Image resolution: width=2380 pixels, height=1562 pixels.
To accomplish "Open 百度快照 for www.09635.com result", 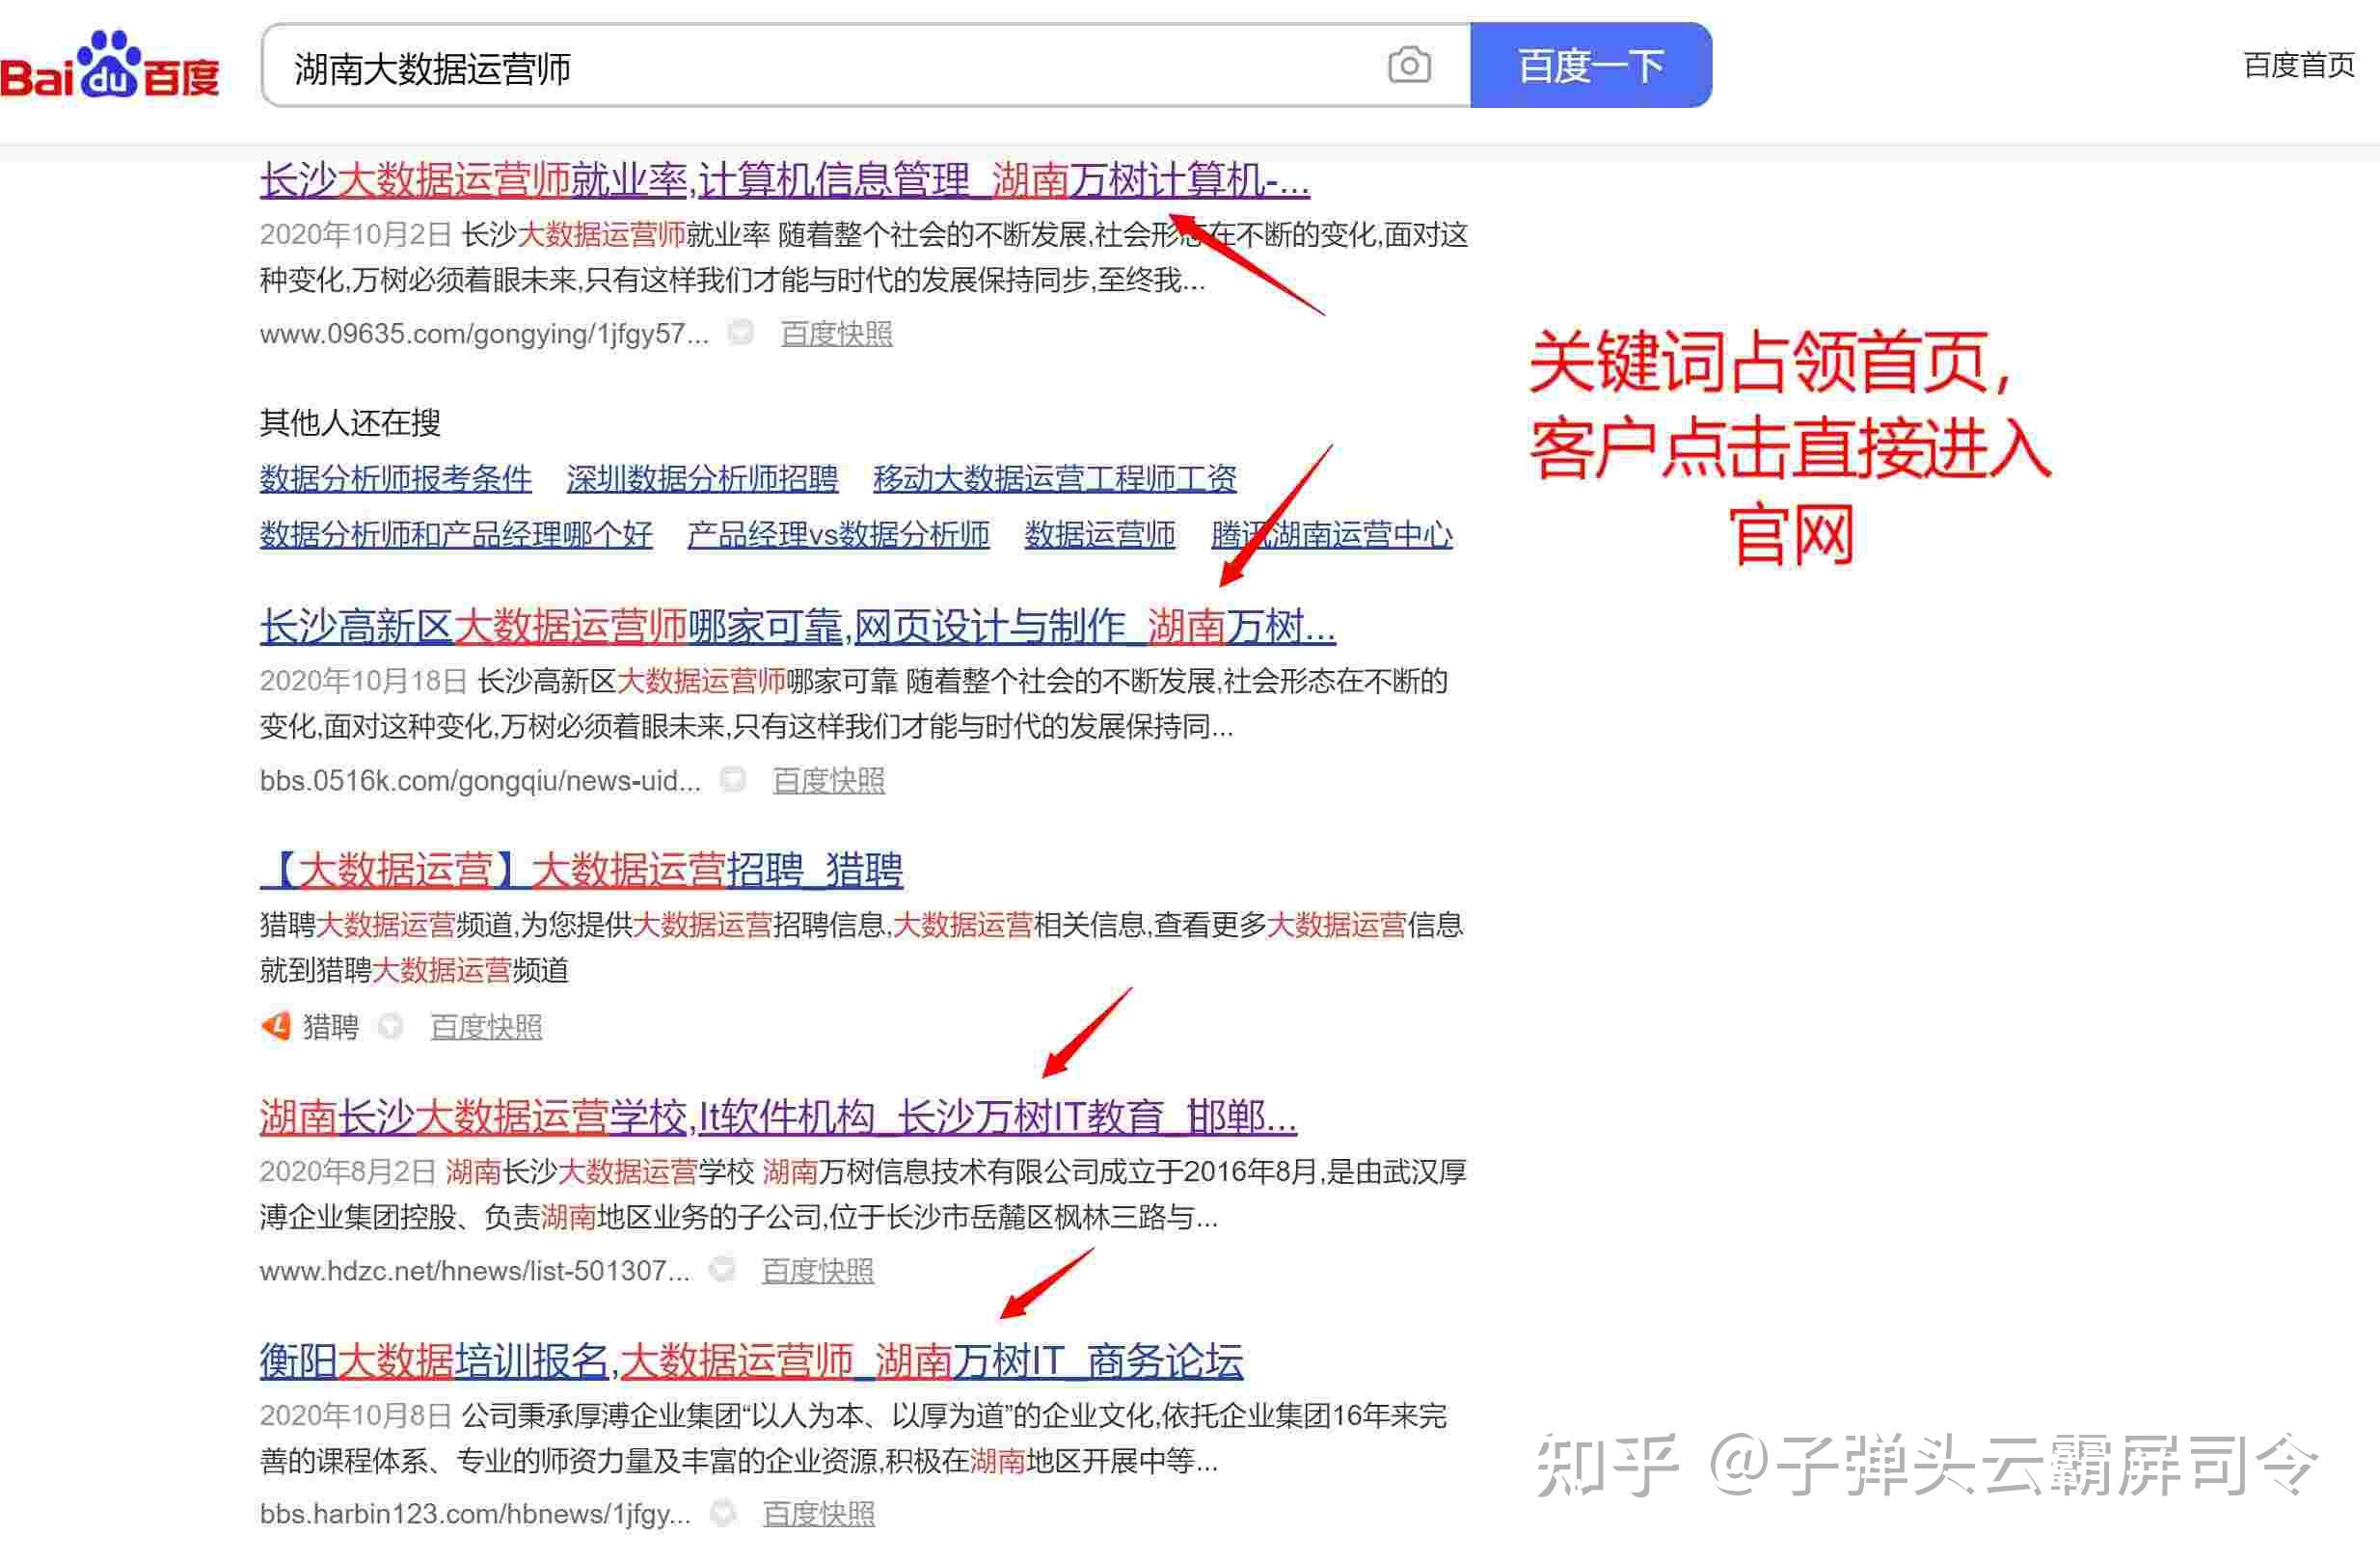I will (836, 334).
